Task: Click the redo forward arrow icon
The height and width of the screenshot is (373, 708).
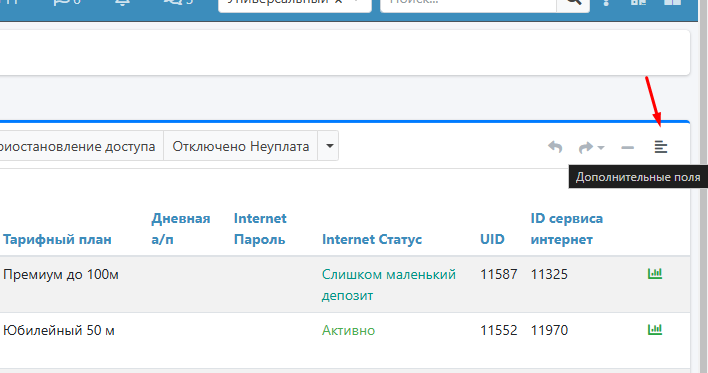Action: tap(586, 147)
